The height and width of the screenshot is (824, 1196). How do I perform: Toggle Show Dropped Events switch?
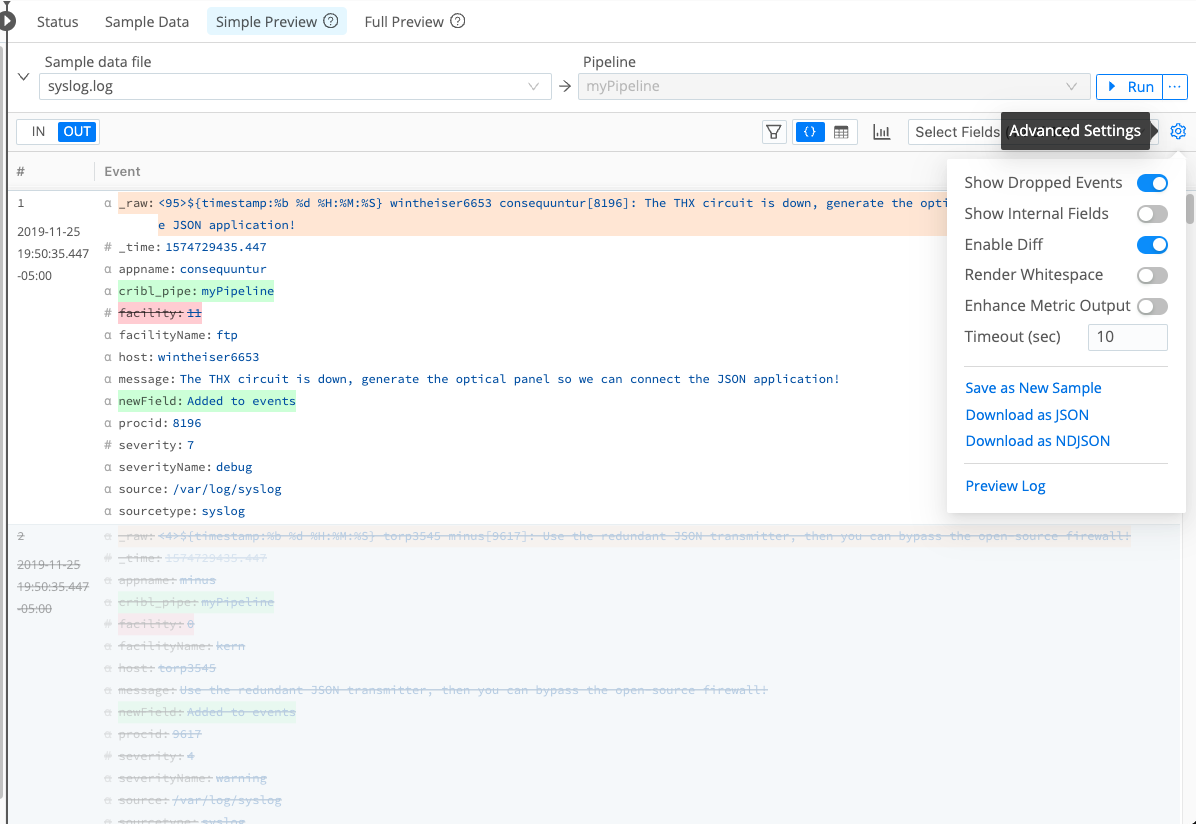[x=1152, y=183]
